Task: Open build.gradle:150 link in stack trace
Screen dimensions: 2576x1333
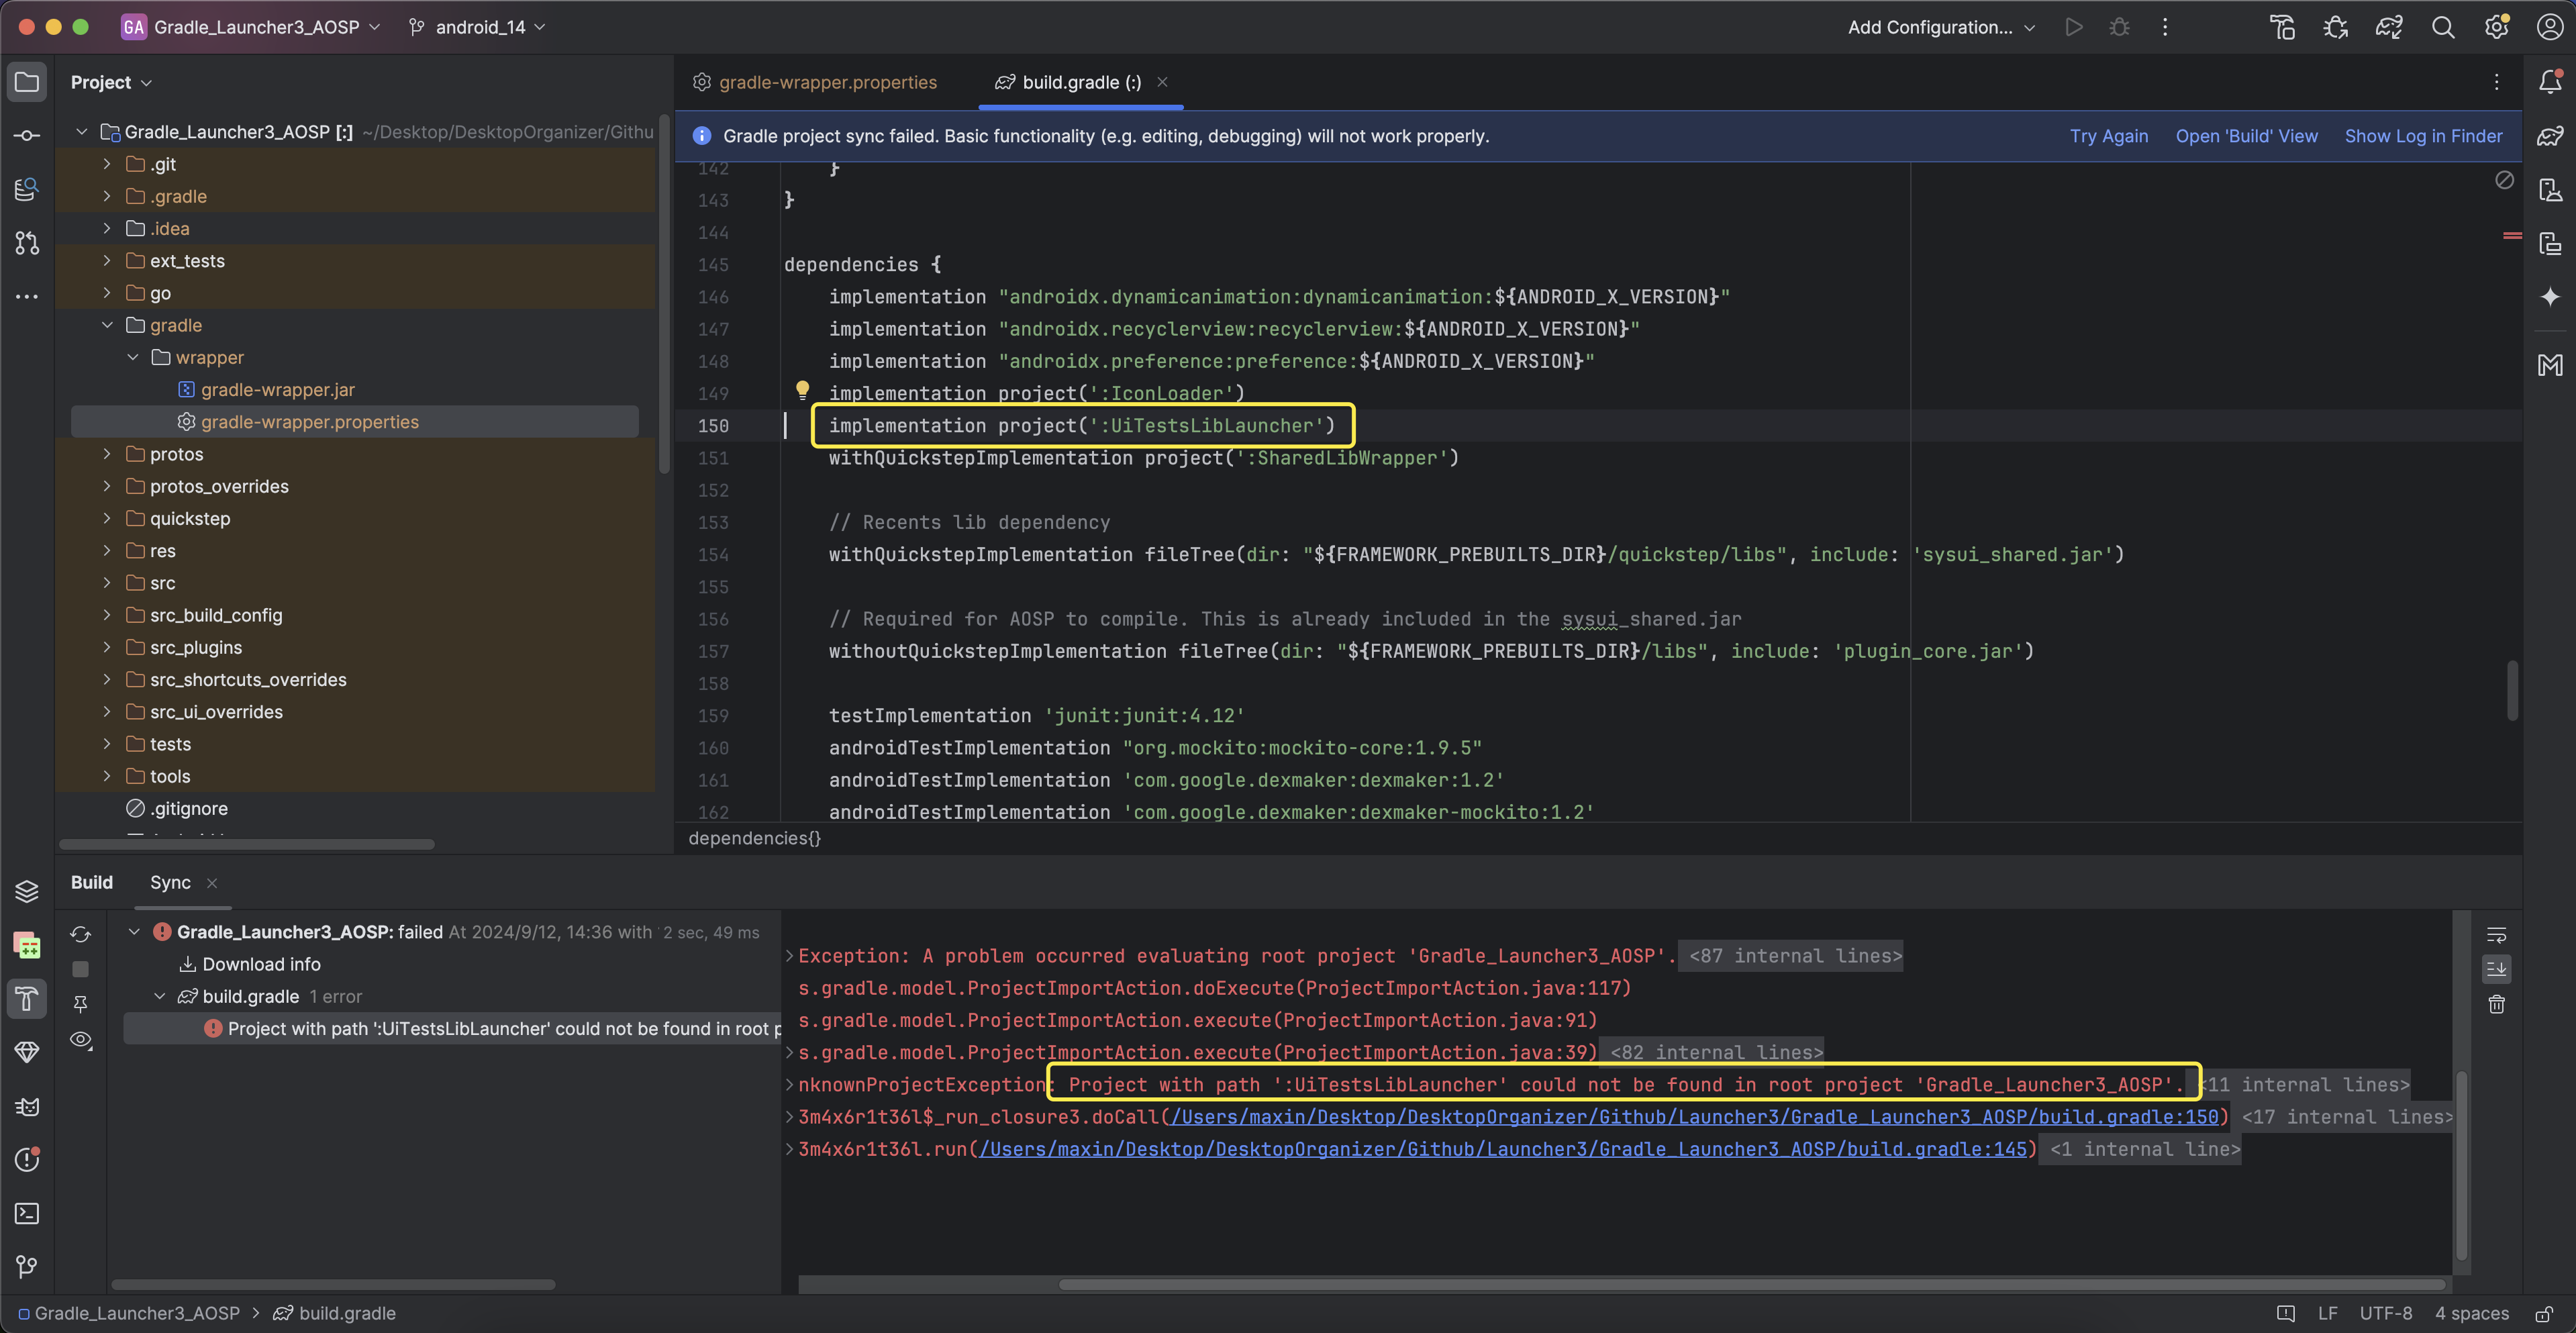Action: tap(1694, 1117)
